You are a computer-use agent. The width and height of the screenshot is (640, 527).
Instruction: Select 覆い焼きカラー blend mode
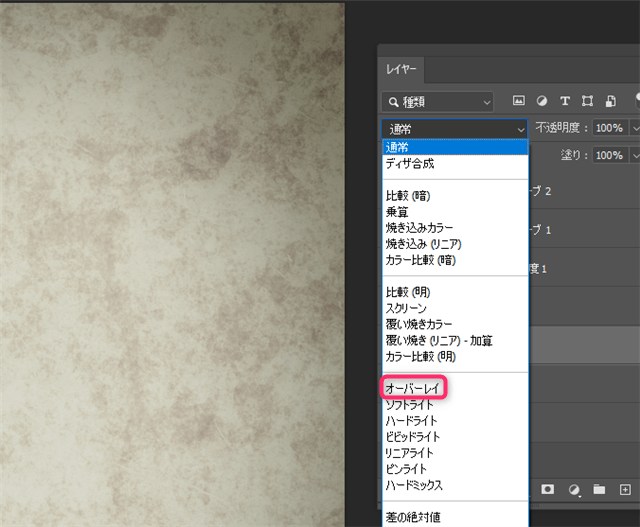coord(455,324)
